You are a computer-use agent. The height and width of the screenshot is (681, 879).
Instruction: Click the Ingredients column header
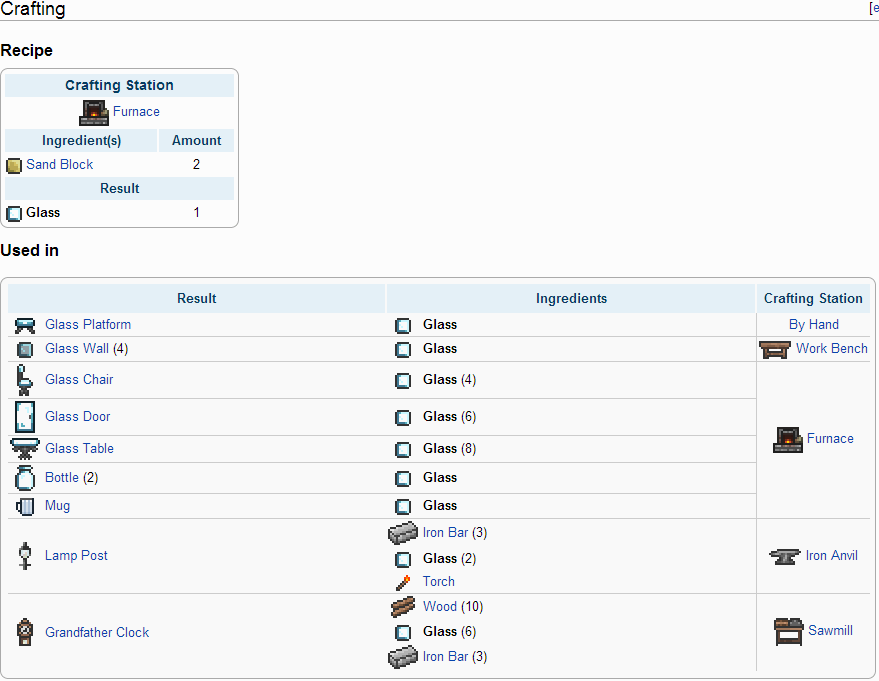pos(571,299)
